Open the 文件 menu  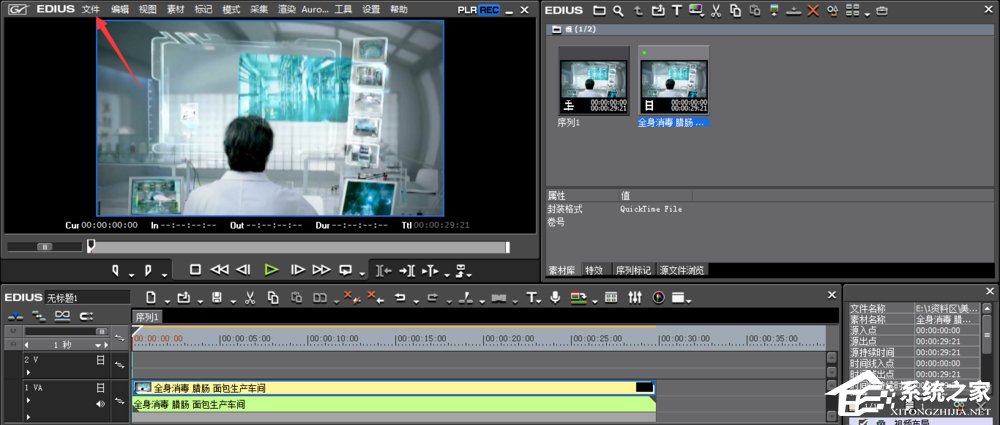click(91, 9)
